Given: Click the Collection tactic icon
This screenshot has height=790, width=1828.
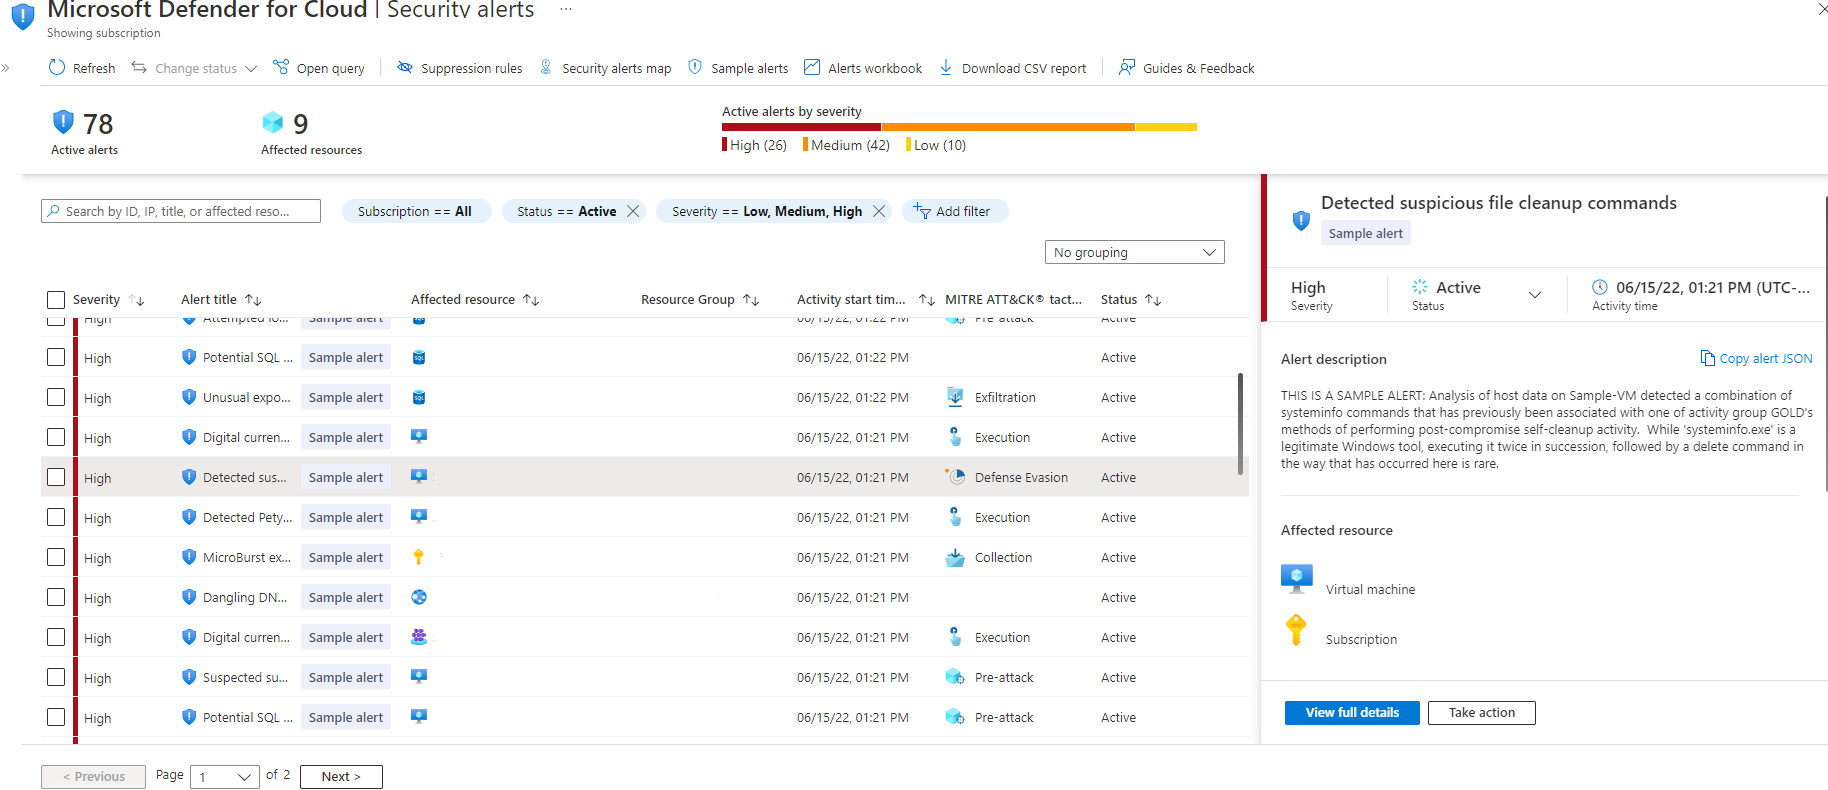Looking at the screenshot, I should (955, 557).
